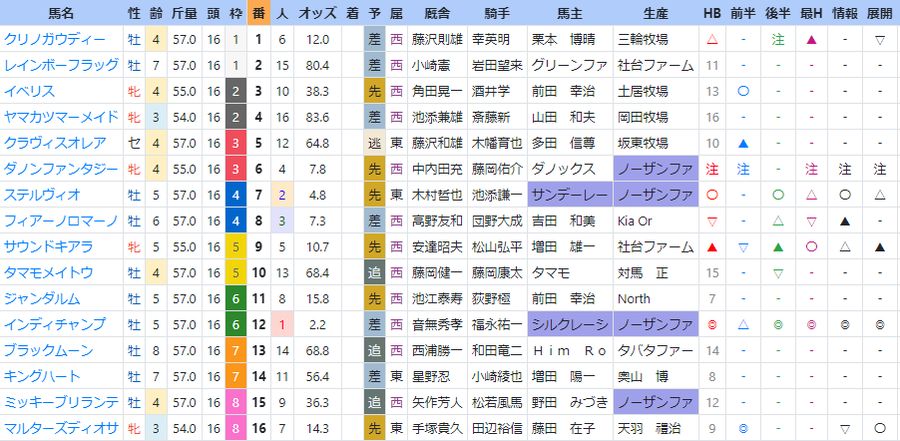Click jockey 田辺裕信 cell
The height and width of the screenshot is (441, 900).
498,428
